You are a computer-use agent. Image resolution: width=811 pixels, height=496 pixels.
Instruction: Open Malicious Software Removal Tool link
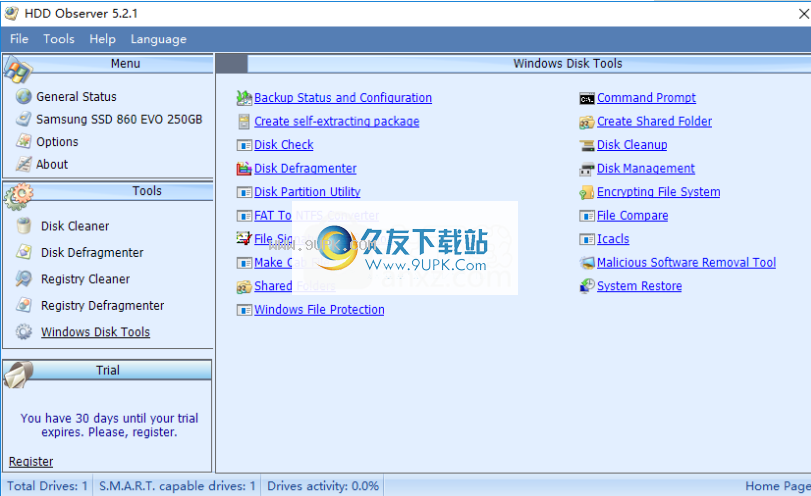[686, 263]
